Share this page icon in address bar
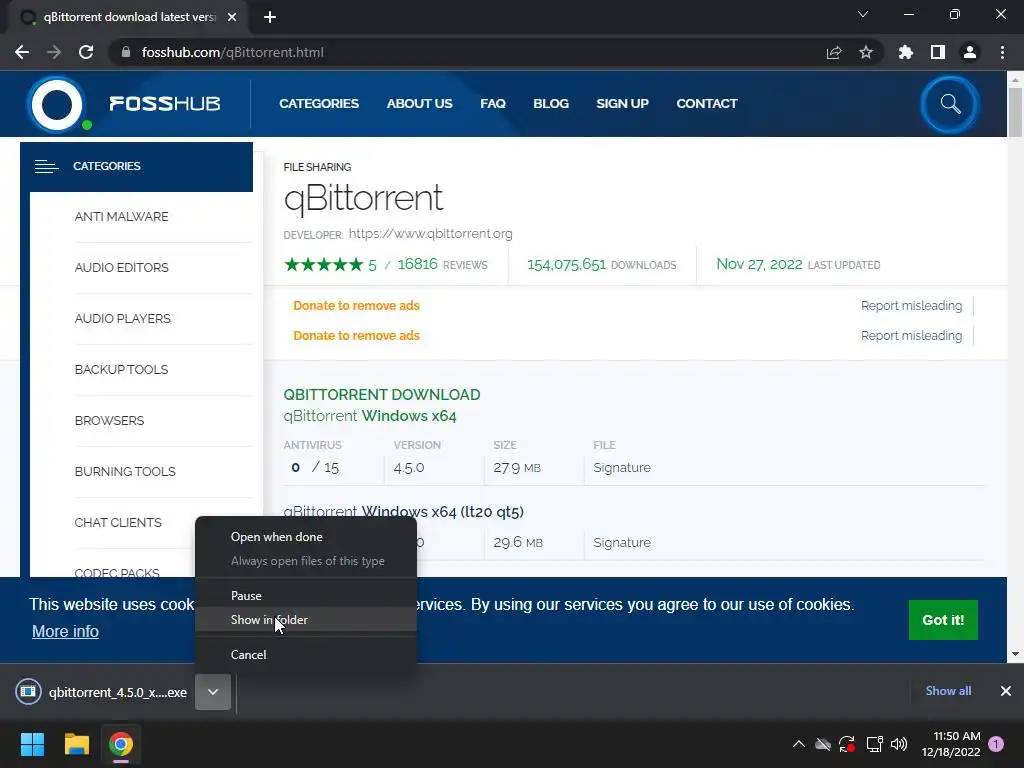Screen dimensions: 1024x768 coord(834,52)
